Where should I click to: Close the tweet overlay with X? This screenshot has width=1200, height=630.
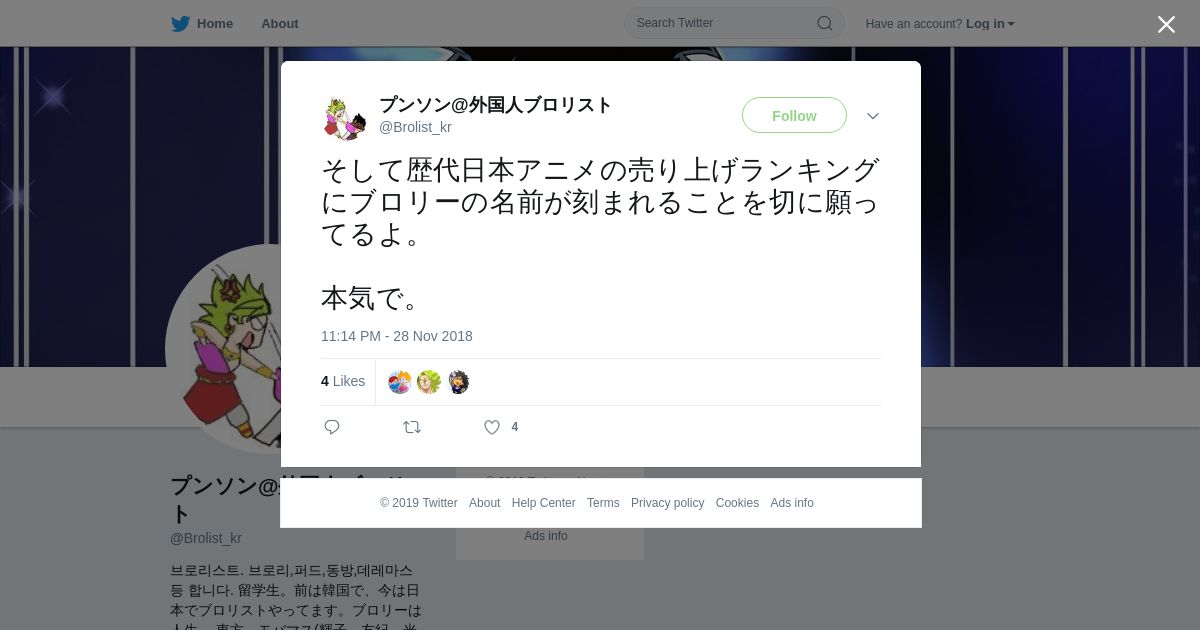pos(1166,24)
